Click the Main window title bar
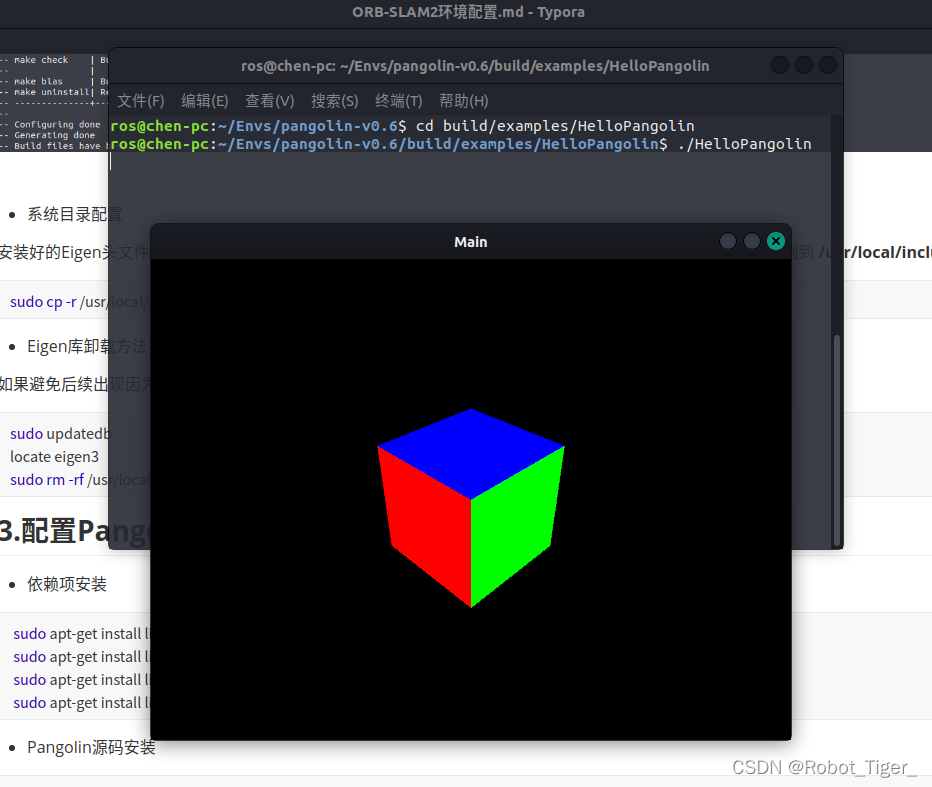The height and width of the screenshot is (787, 932). click(x=471, y=242)
